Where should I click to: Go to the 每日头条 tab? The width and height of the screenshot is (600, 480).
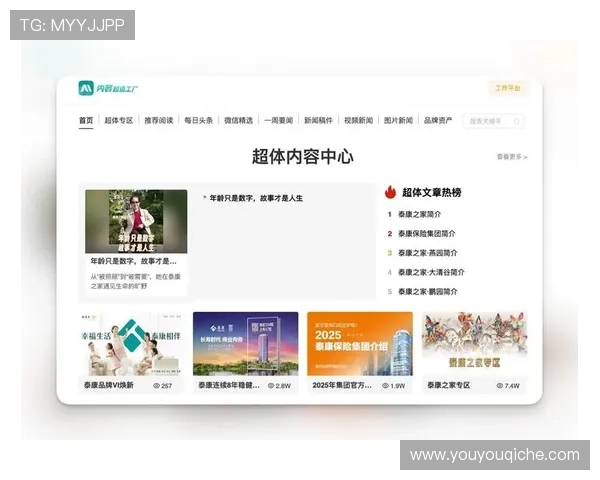[199, 121]
